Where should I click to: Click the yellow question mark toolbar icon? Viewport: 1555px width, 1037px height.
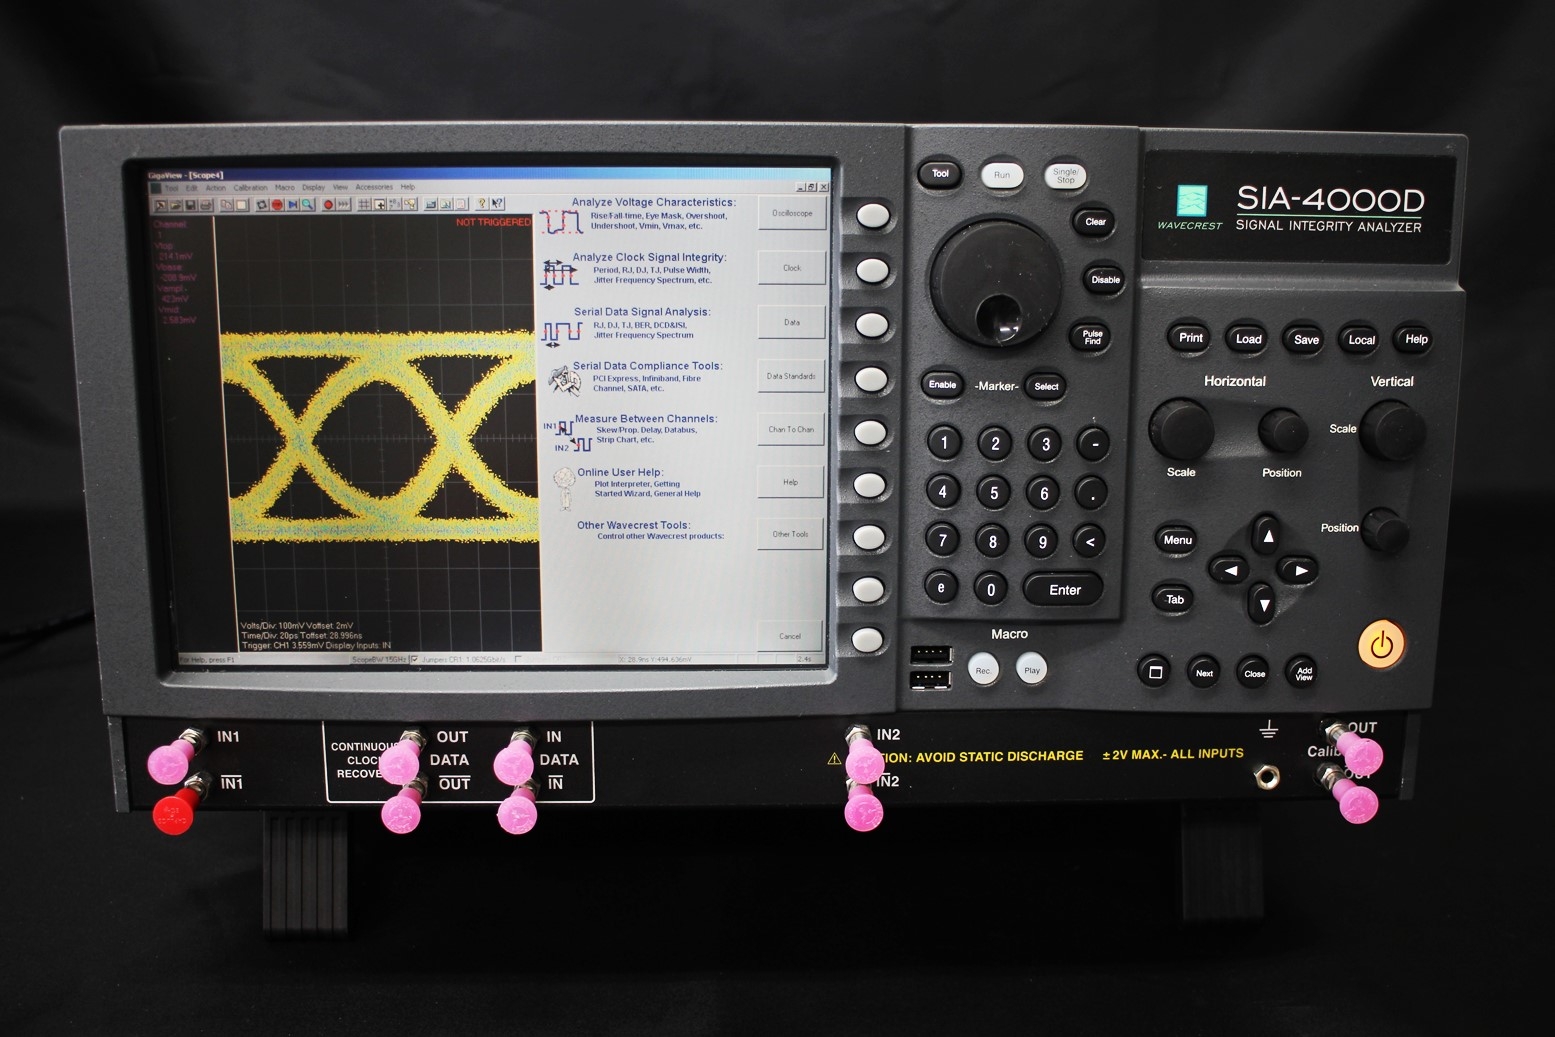482,204
